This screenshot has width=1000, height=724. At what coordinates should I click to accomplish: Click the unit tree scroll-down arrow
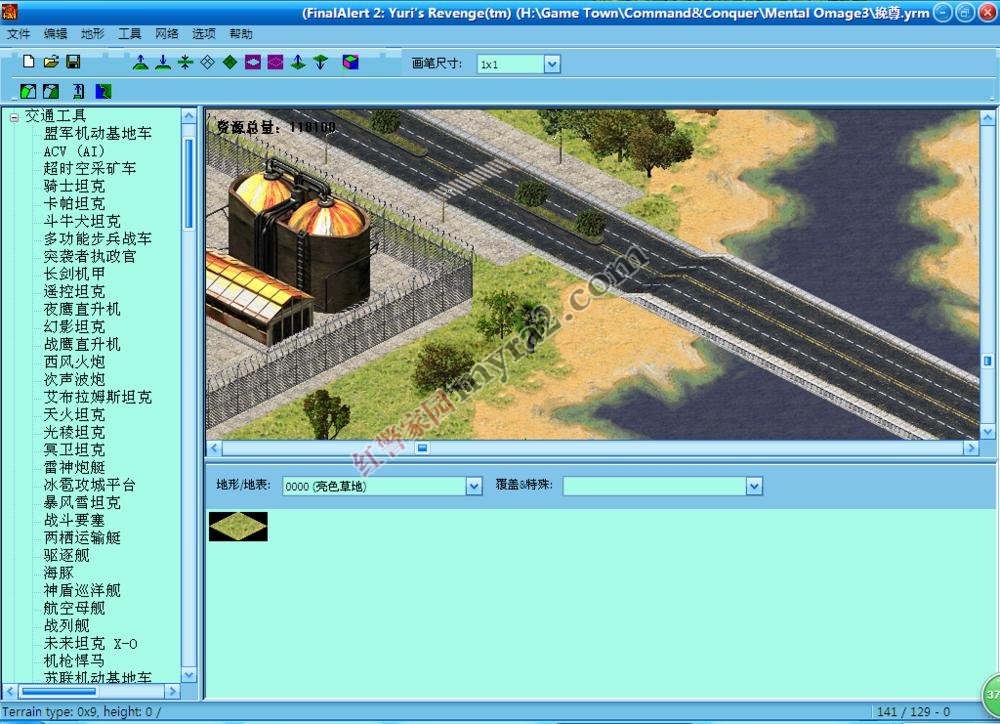point(189,675)
